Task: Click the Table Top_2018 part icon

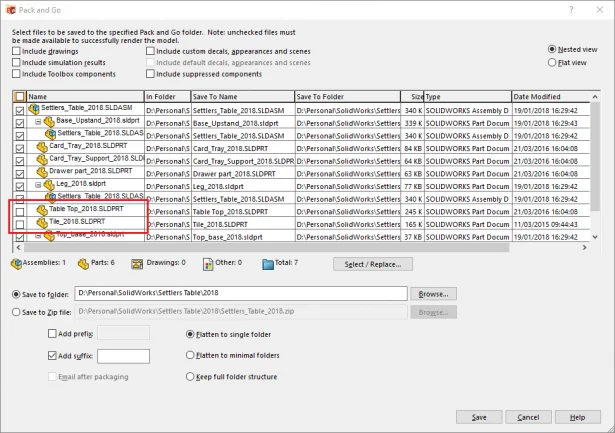Action: pyautogui.click(x=42, y=210)
